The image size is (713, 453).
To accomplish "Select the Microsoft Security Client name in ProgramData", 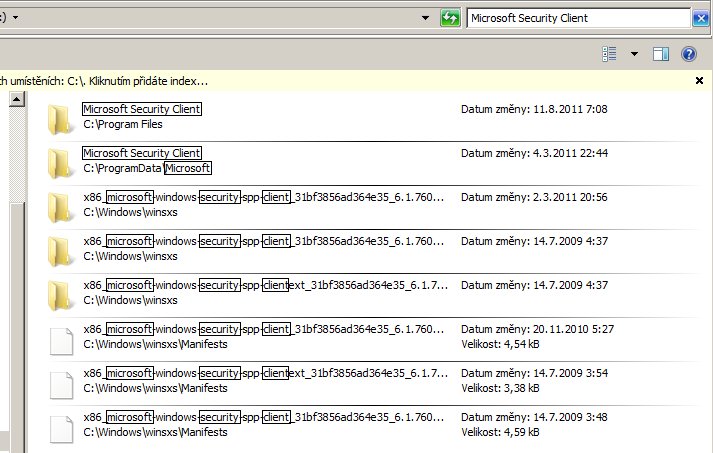I will coord(142,153).
